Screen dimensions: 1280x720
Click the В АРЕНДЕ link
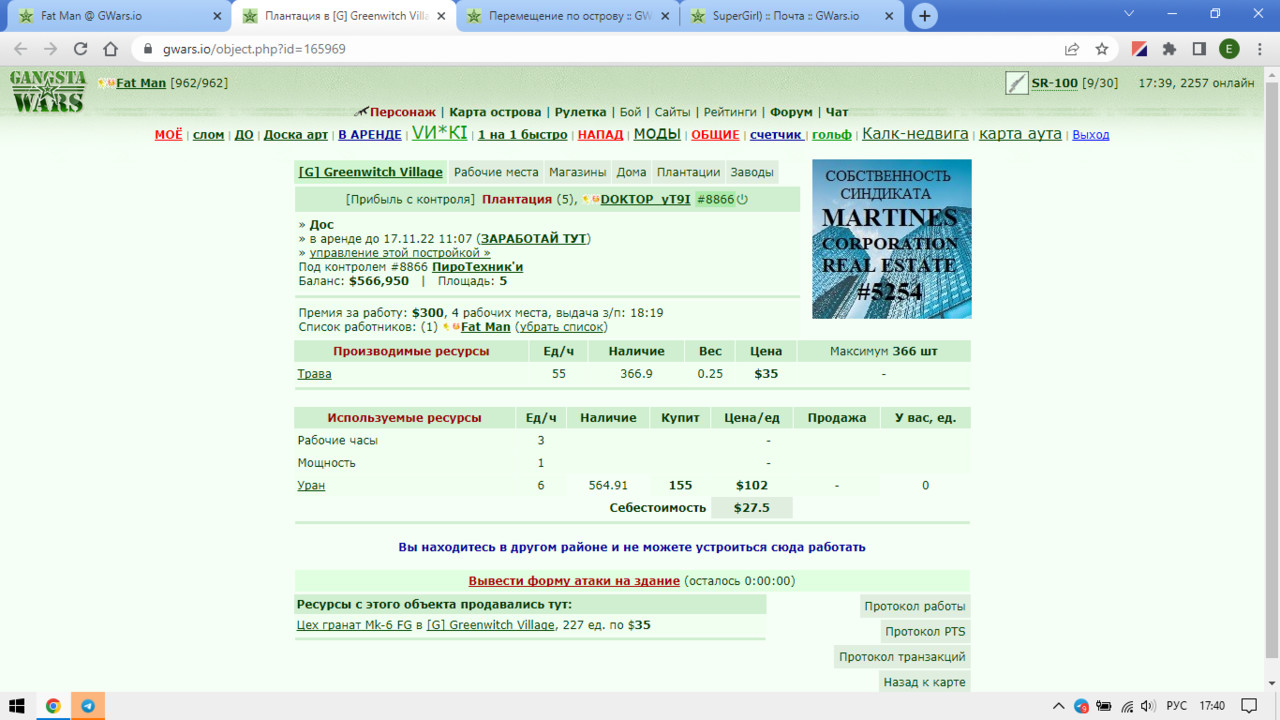370,135
